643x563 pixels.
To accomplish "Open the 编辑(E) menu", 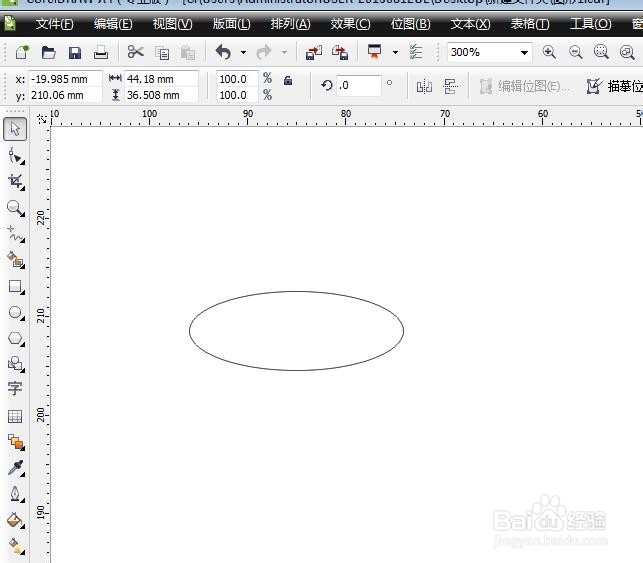I will [x=113, y=24].
